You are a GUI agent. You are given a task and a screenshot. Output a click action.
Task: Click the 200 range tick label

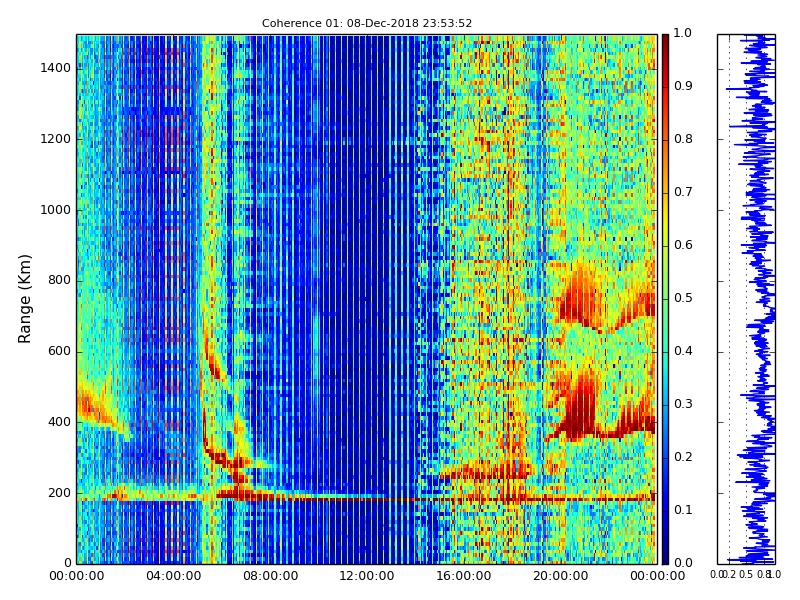[x=60, y=493]
